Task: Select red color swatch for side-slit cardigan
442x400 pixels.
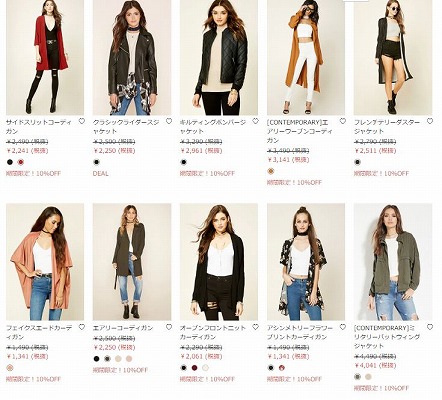Action: [x=21, y=162]
